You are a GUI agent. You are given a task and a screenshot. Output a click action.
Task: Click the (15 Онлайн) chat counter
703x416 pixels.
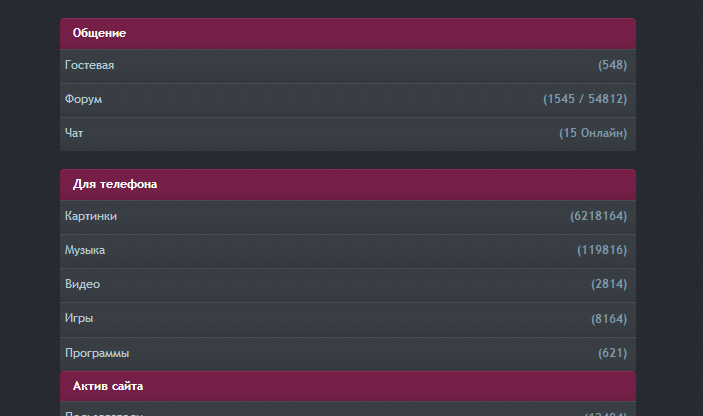(x=593, y=133)
